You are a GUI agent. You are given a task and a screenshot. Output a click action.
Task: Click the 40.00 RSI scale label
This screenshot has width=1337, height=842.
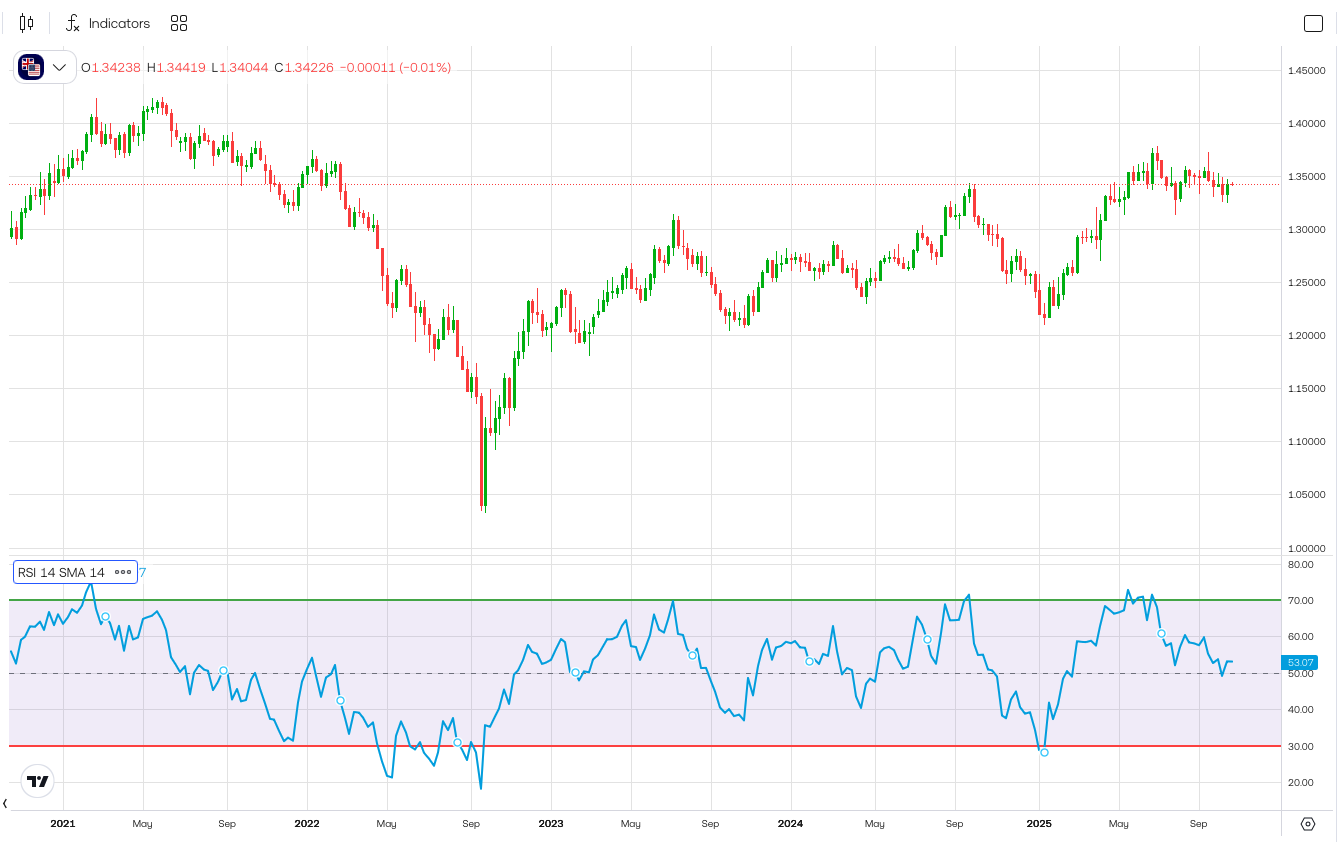[1300, 710]
